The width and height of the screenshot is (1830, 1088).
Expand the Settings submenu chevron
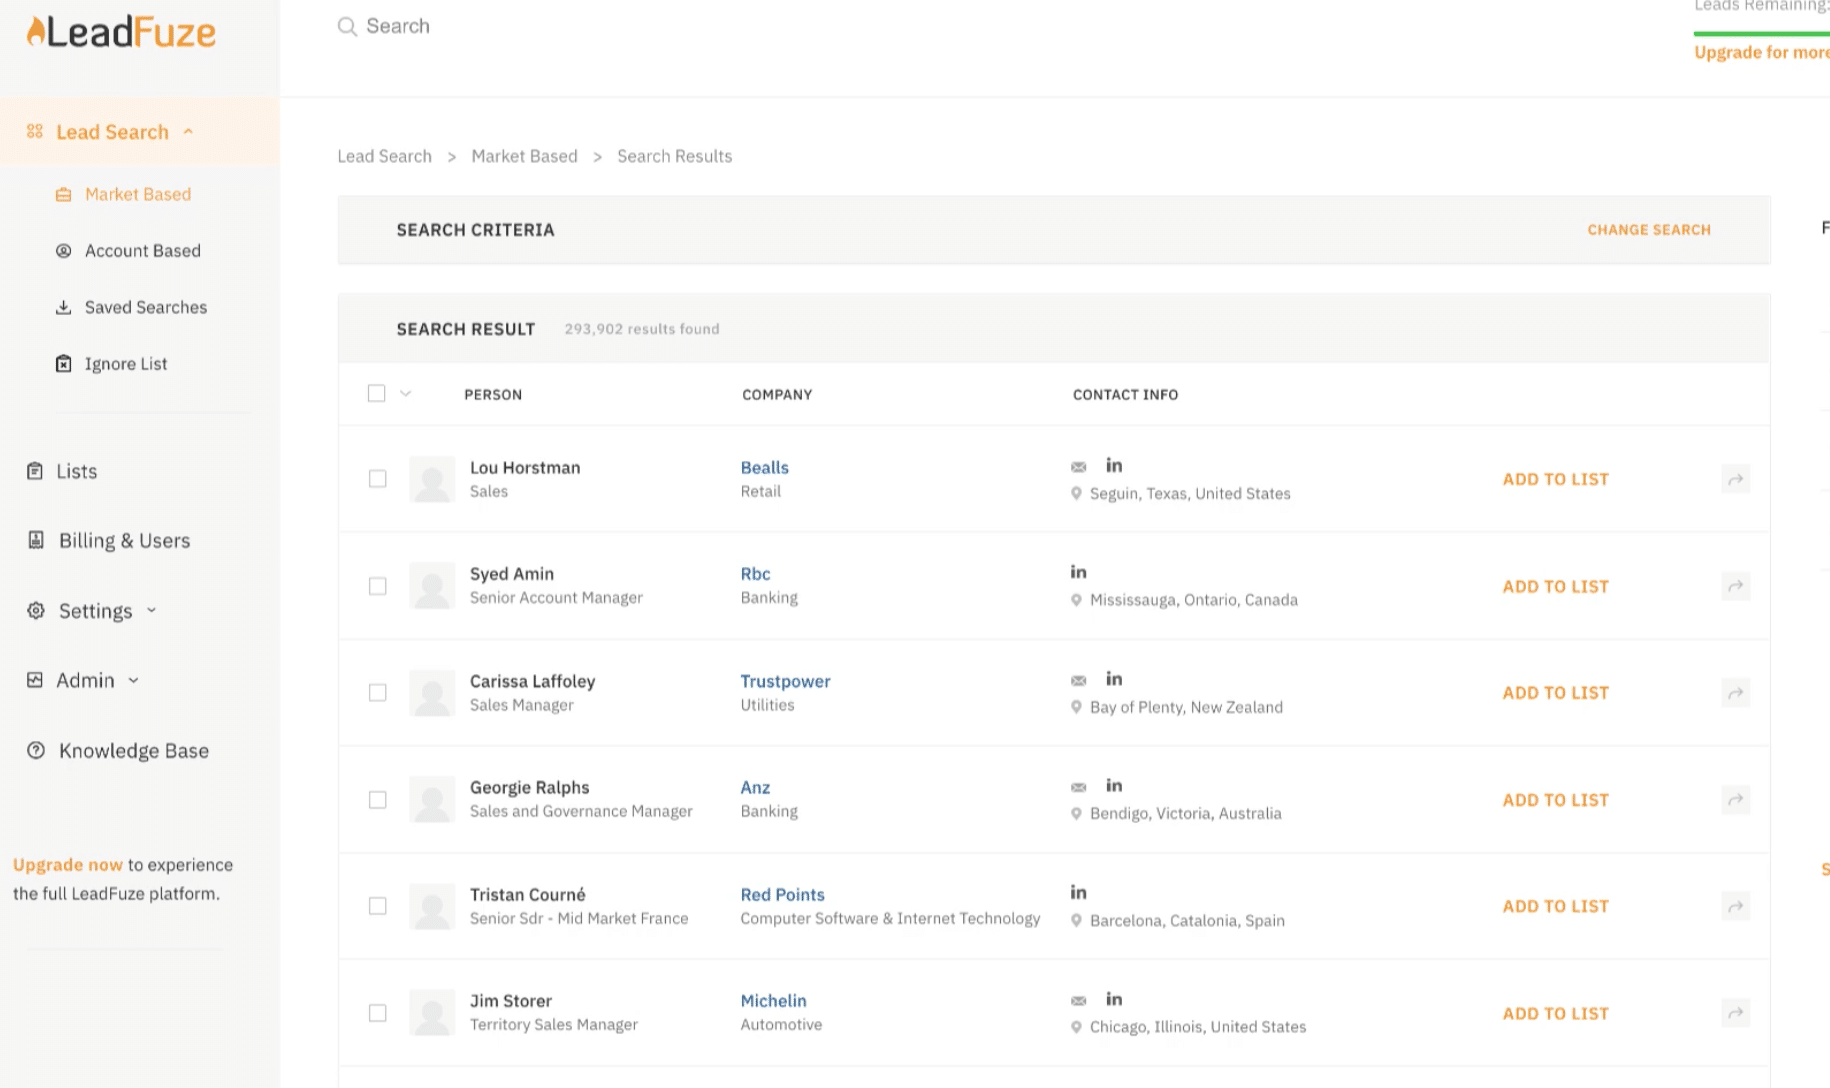pyautogui.click(x=152, y=610)
